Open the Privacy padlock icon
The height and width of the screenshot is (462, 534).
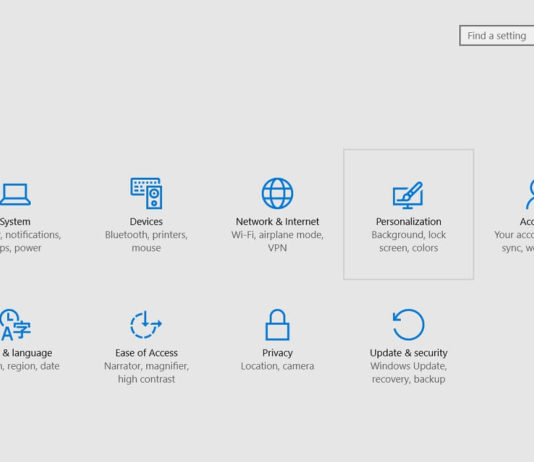(x=277, y=325)
